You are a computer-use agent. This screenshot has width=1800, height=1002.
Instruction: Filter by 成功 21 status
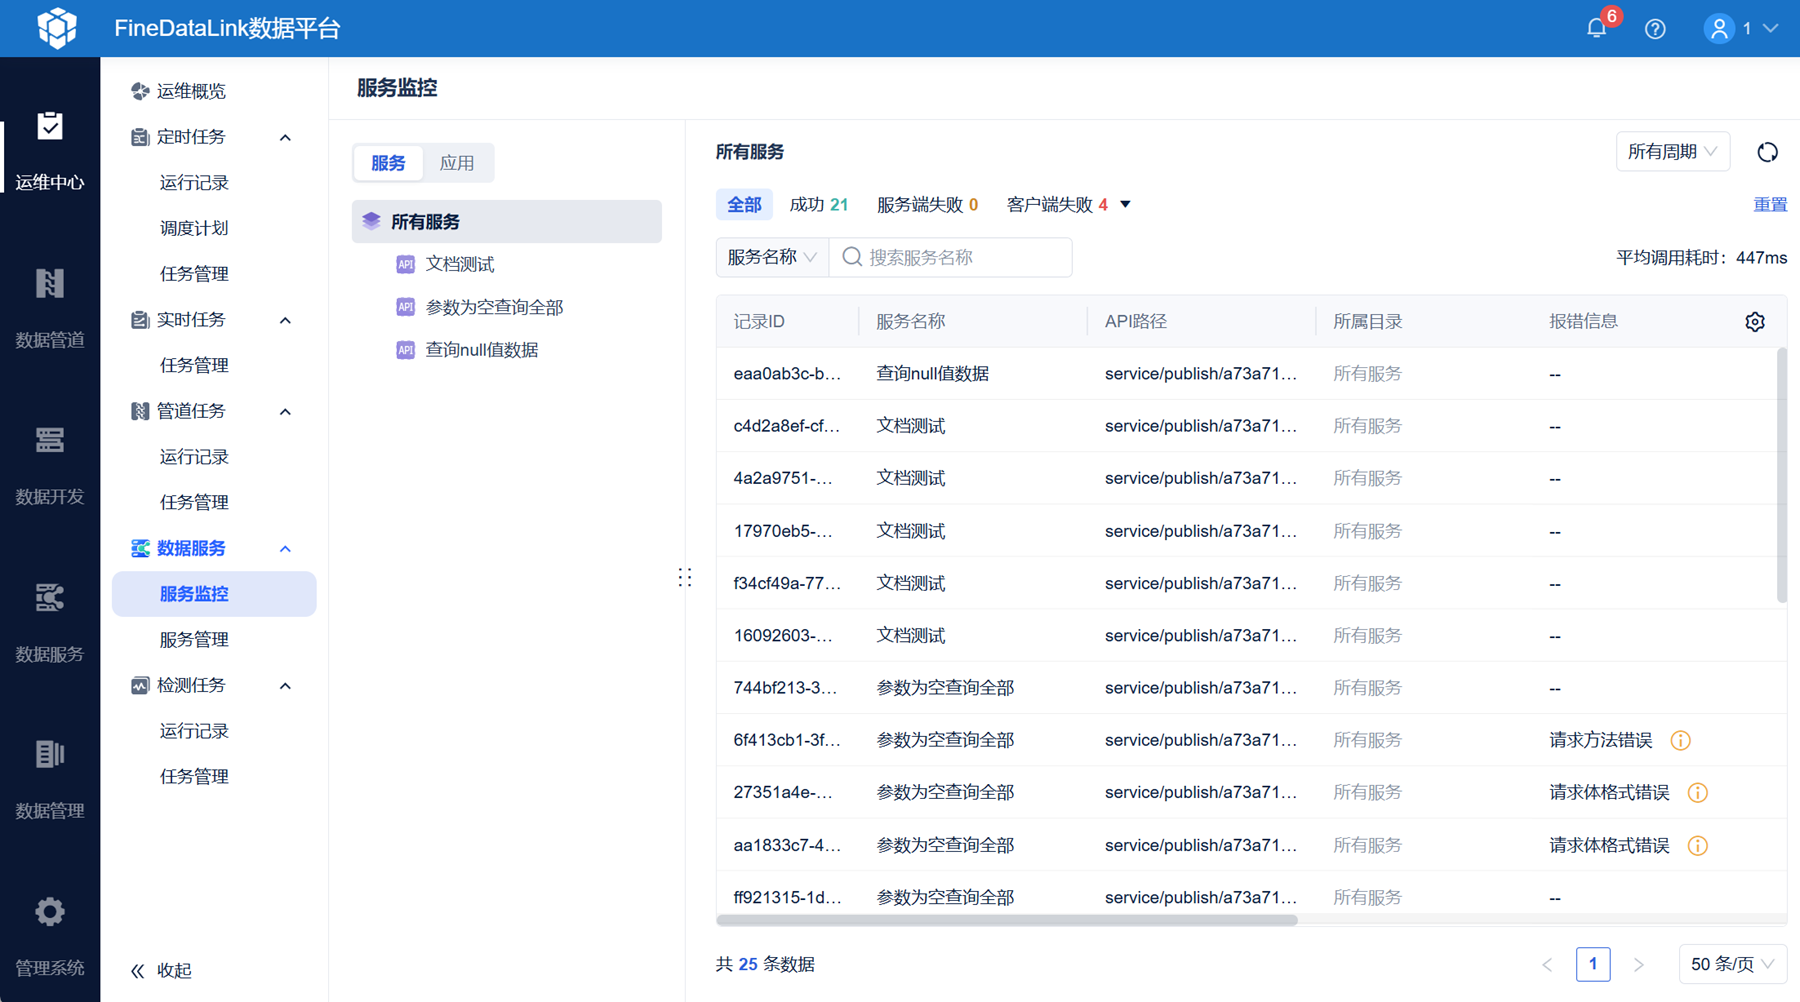819,204
